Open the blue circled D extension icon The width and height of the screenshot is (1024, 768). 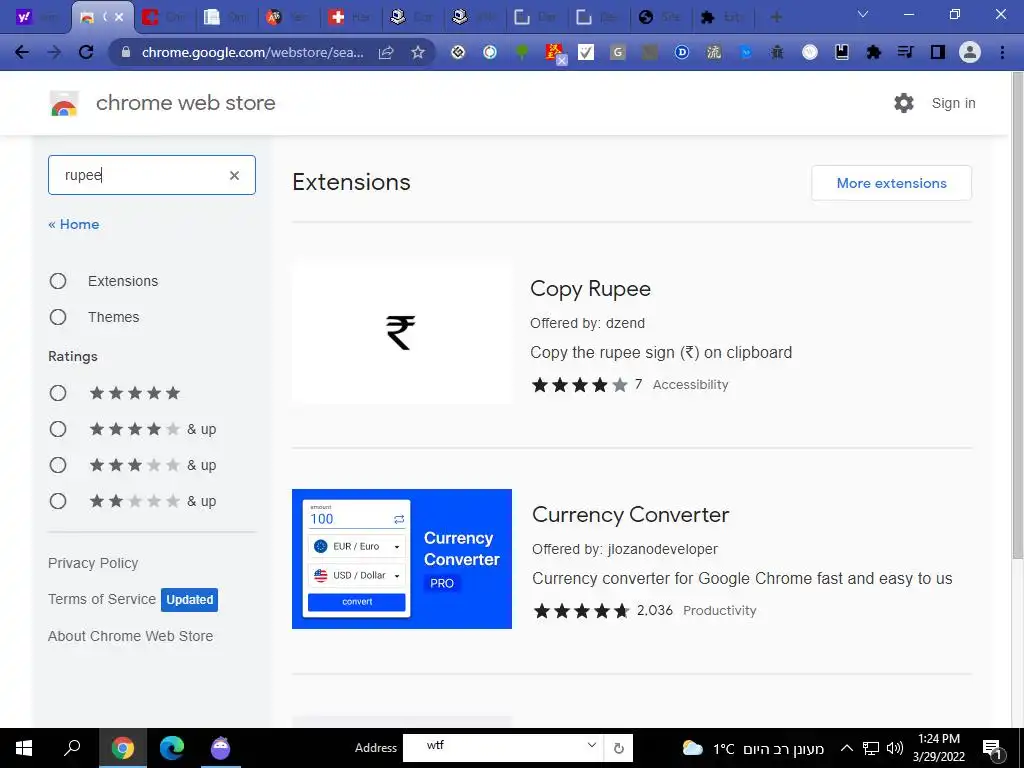click(682, 52)
